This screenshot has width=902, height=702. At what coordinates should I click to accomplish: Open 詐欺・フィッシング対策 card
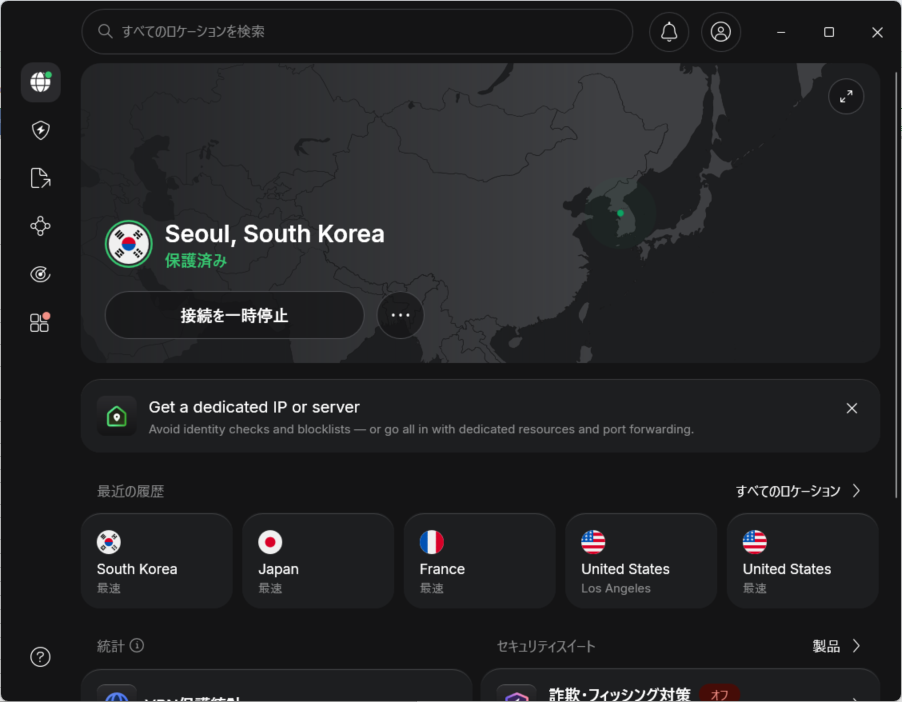[680, 686]
